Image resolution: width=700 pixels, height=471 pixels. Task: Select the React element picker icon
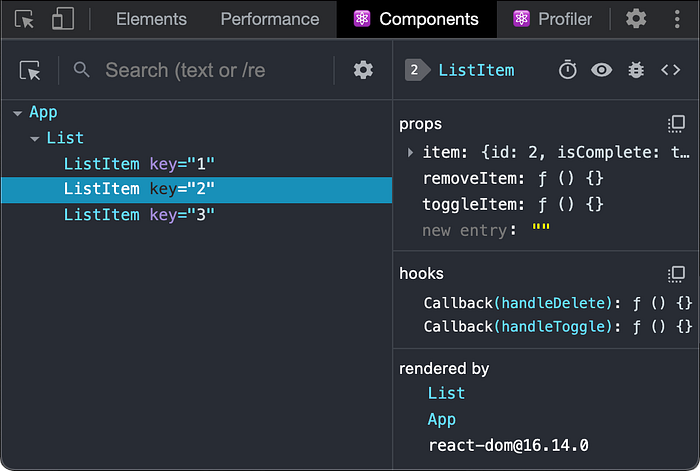[31, 70]
